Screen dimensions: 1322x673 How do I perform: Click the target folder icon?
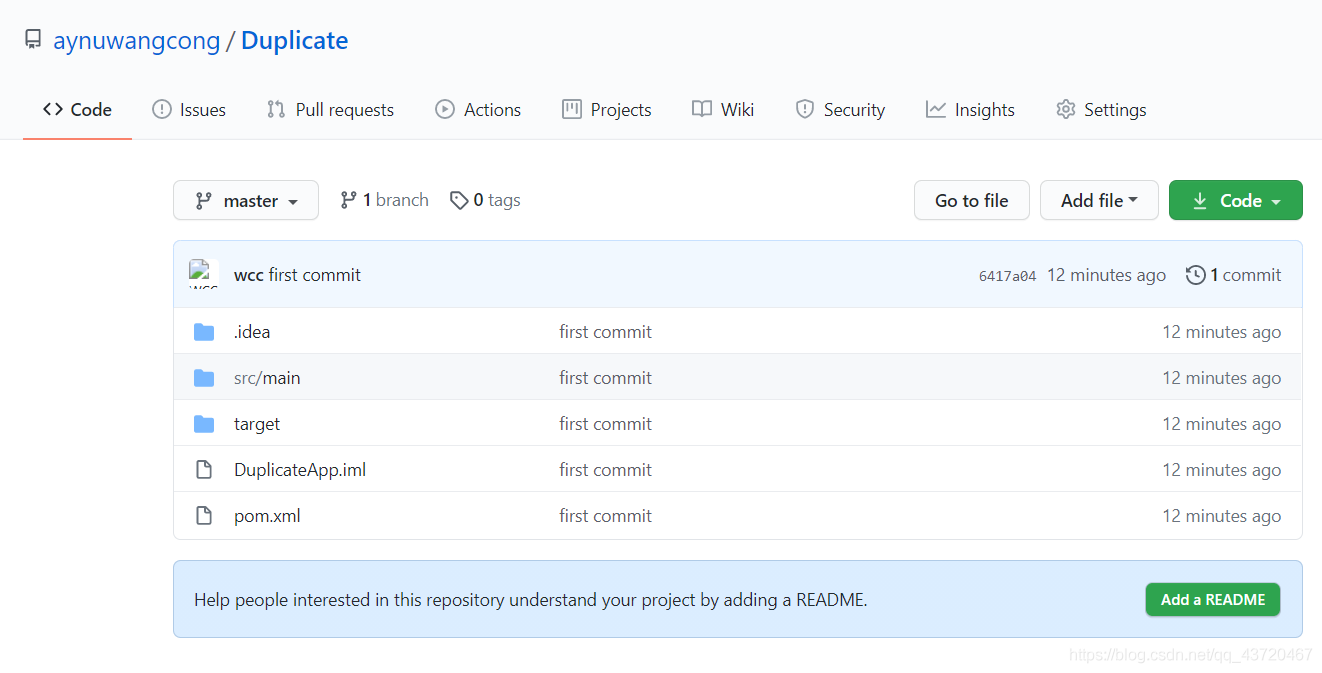pos(204,424)
